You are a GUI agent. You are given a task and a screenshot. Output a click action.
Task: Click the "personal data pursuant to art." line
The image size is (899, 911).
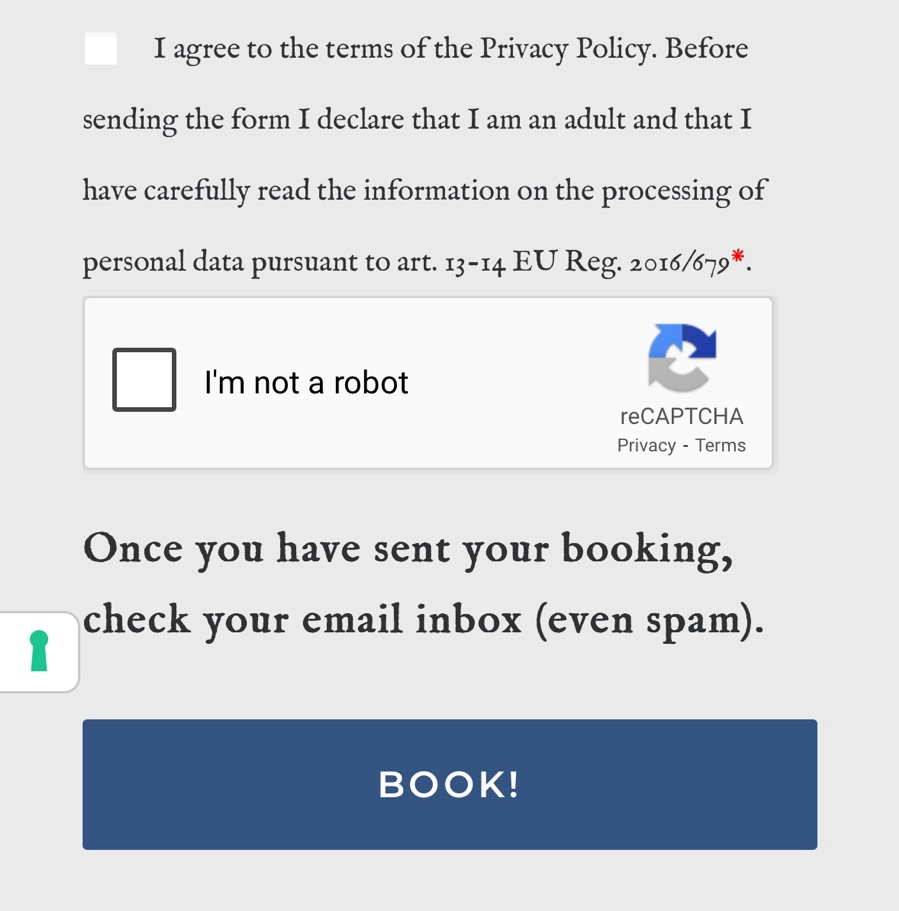point(260,262)
